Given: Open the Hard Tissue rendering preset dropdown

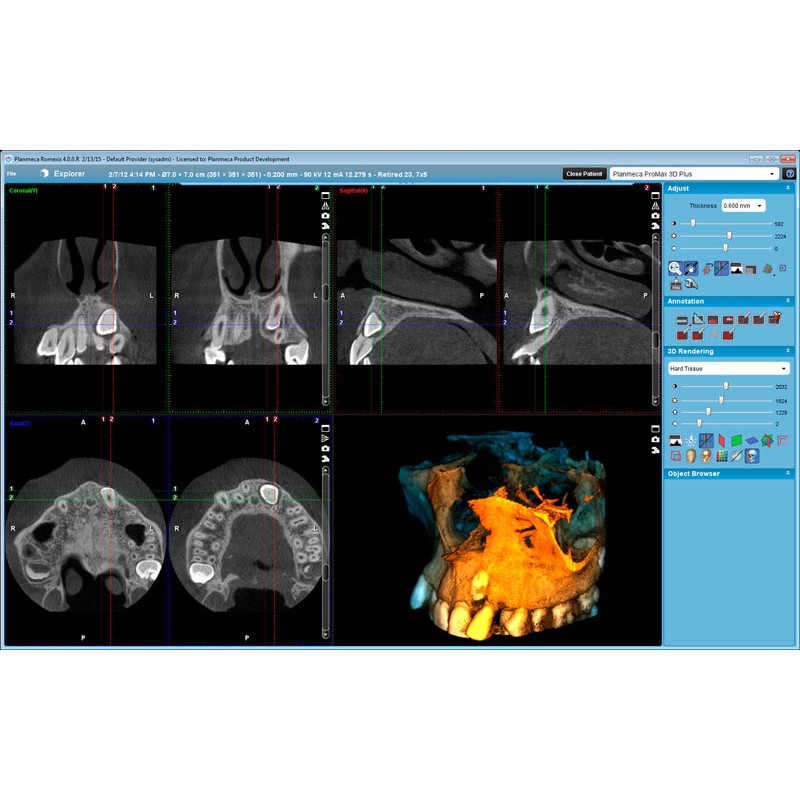Looking at the screenshot, I should pyautogui.click(x=728, y=368).
